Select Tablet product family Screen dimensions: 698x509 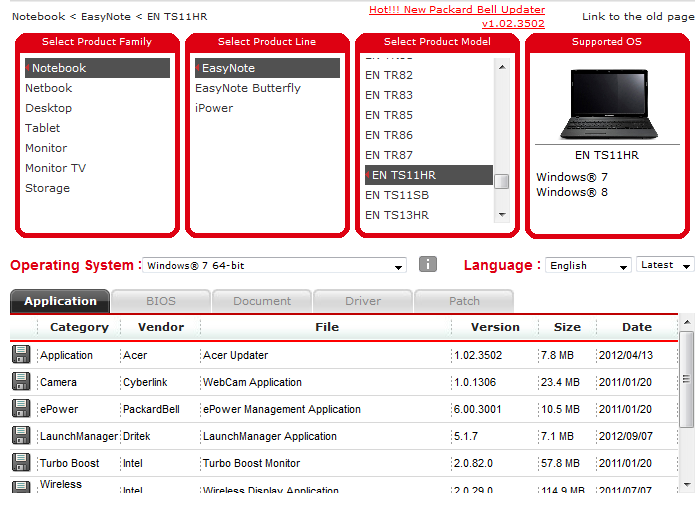pos(43,128)
